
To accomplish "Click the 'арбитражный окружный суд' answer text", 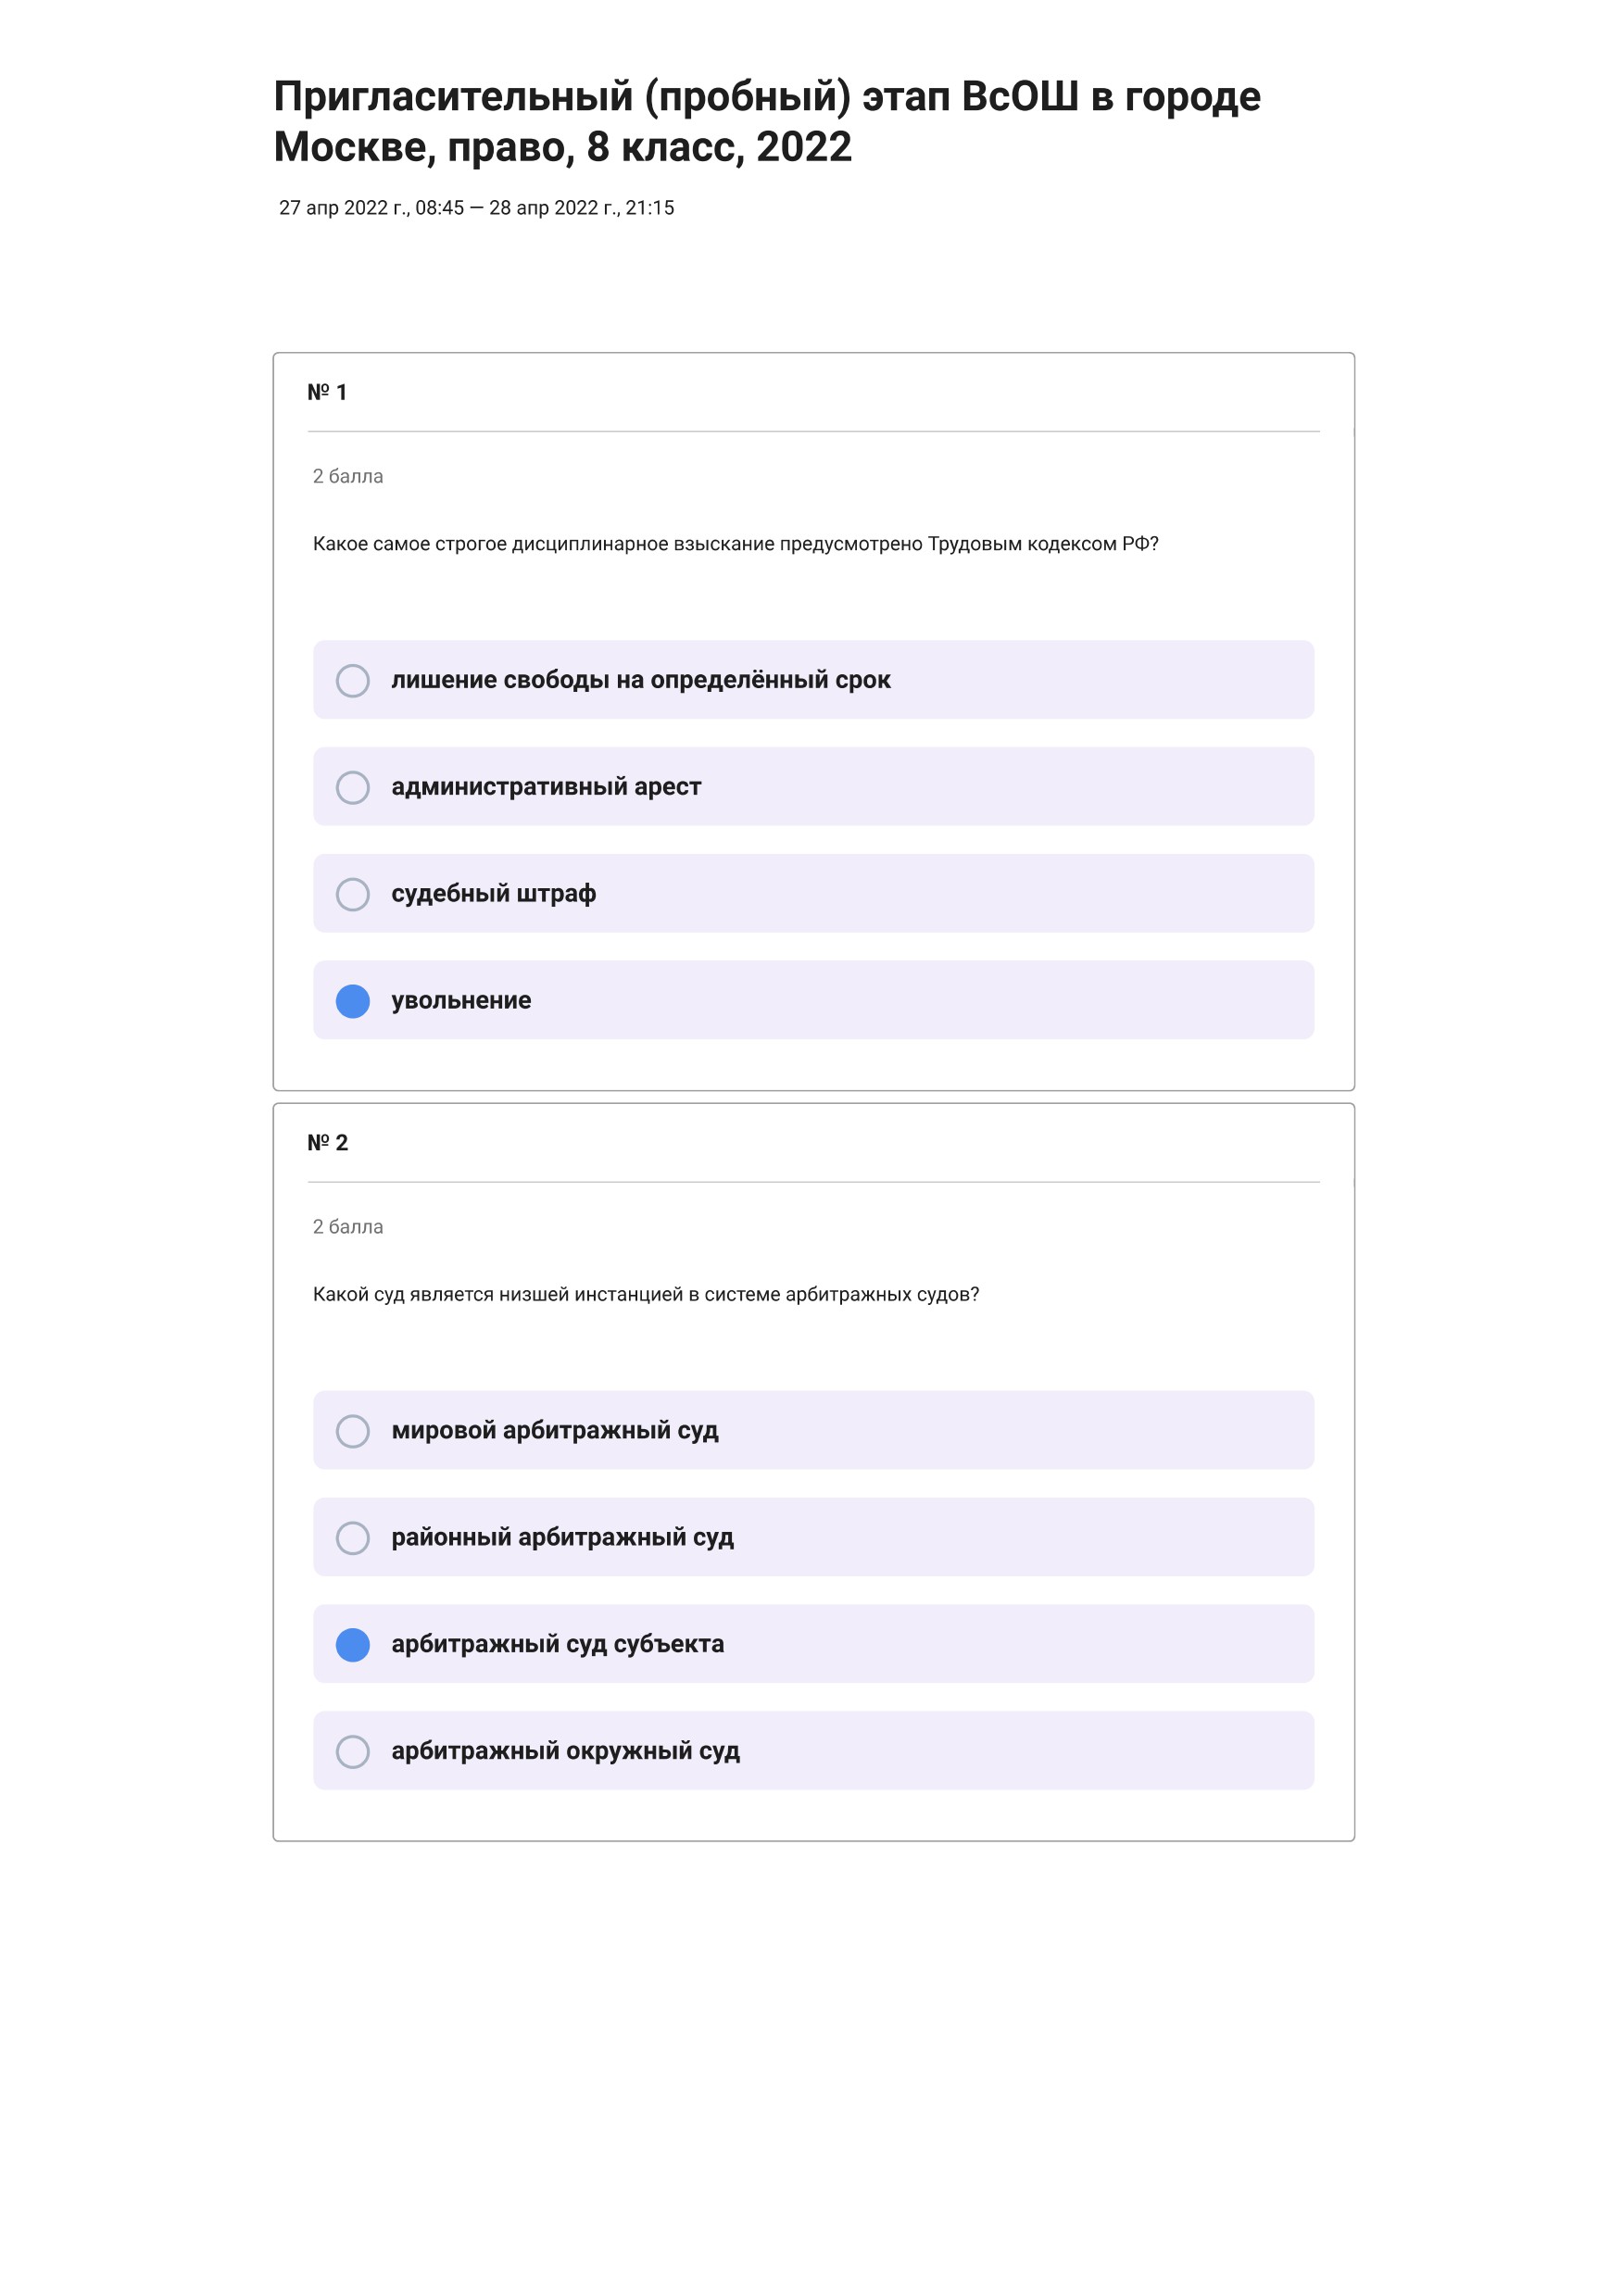I will click(x=565, y=1751).
